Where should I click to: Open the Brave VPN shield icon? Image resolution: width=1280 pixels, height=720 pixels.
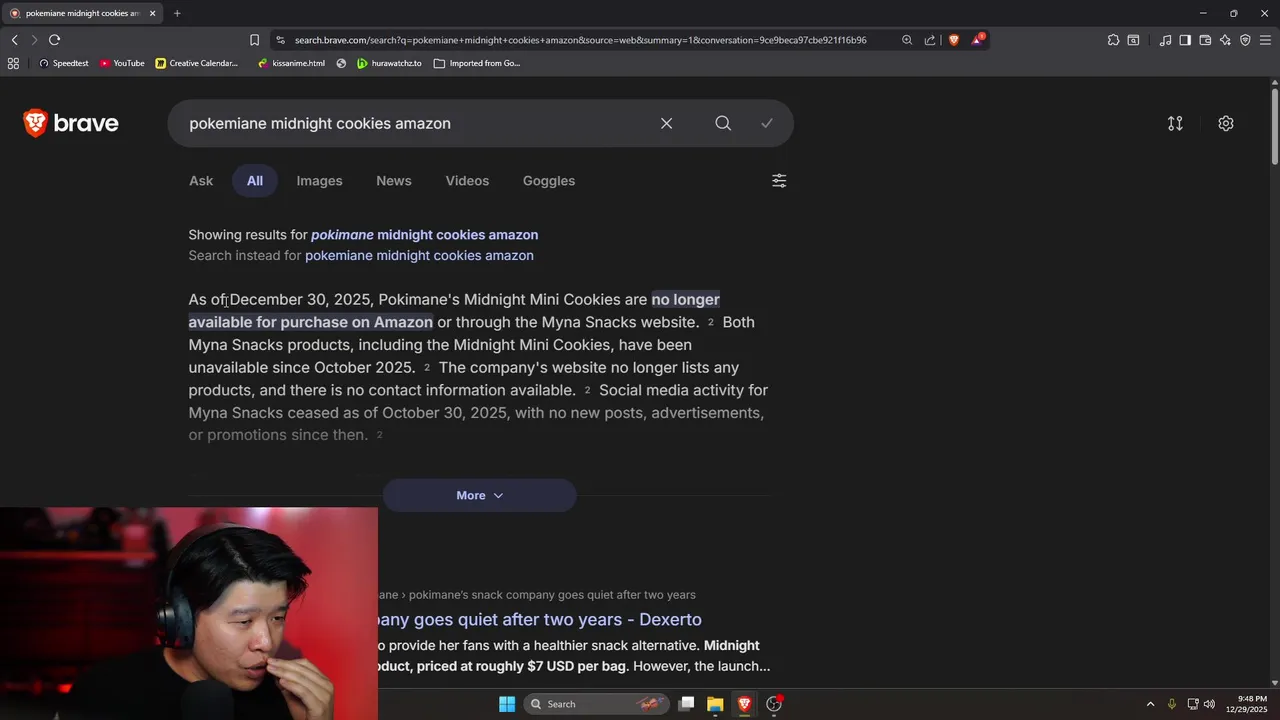1245,40
